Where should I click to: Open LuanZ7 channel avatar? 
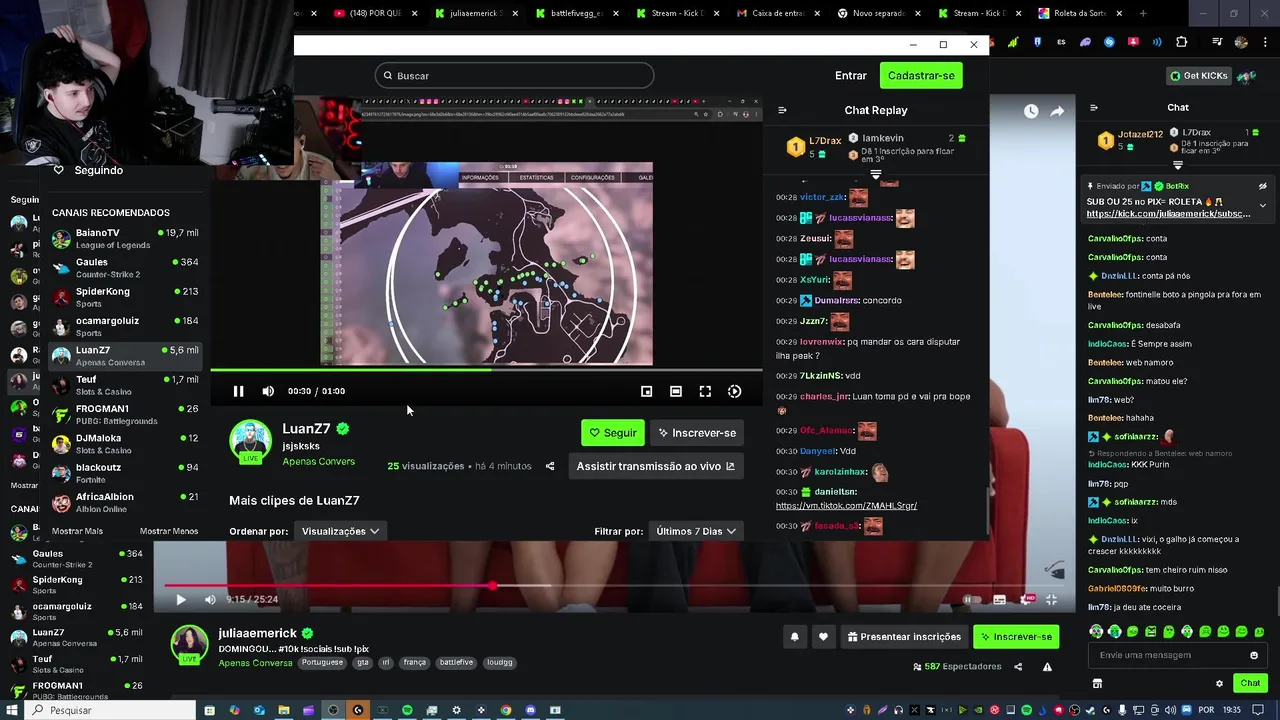pos(250,442)
